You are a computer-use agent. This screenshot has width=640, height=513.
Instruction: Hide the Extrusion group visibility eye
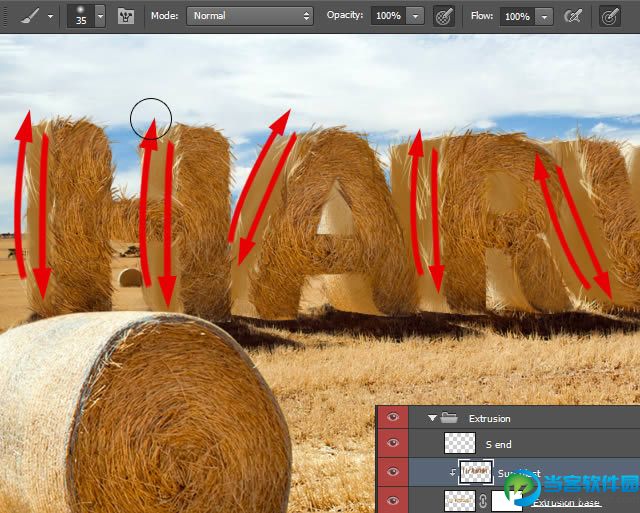click(x=393, y=417)
